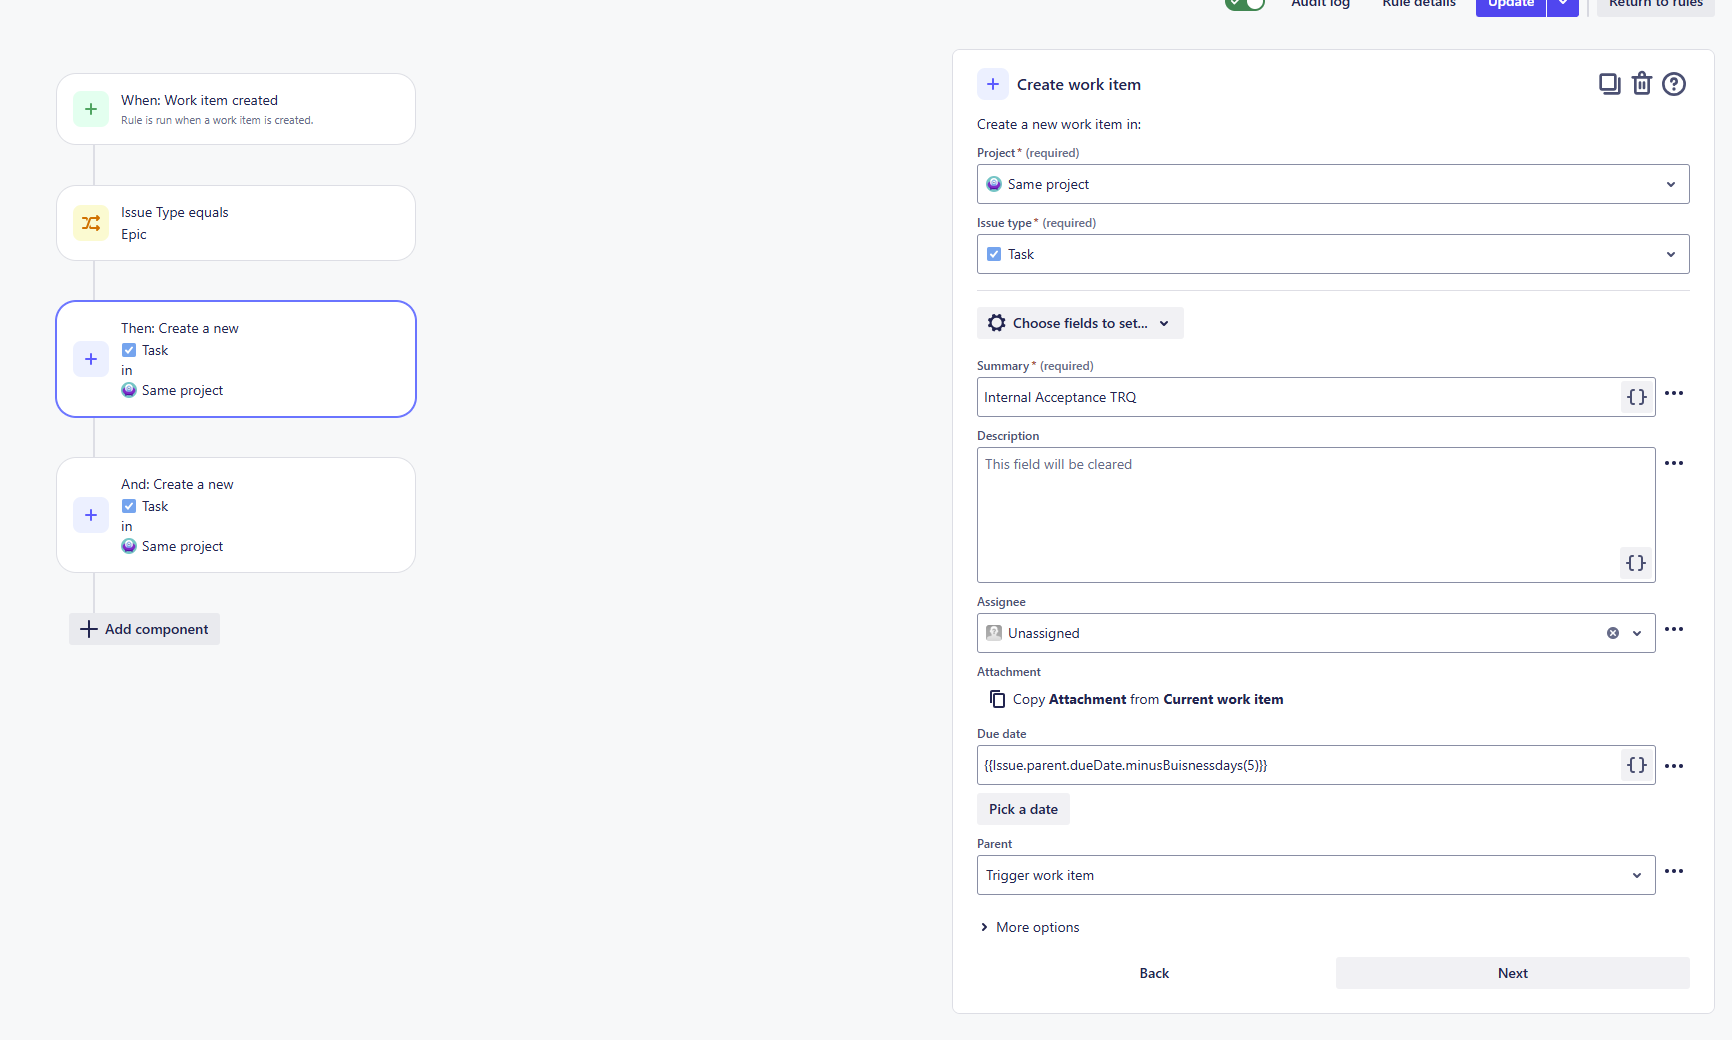The image size is (1732, 1040).
Task: Expand the More options section
Action: [1029, 927]
